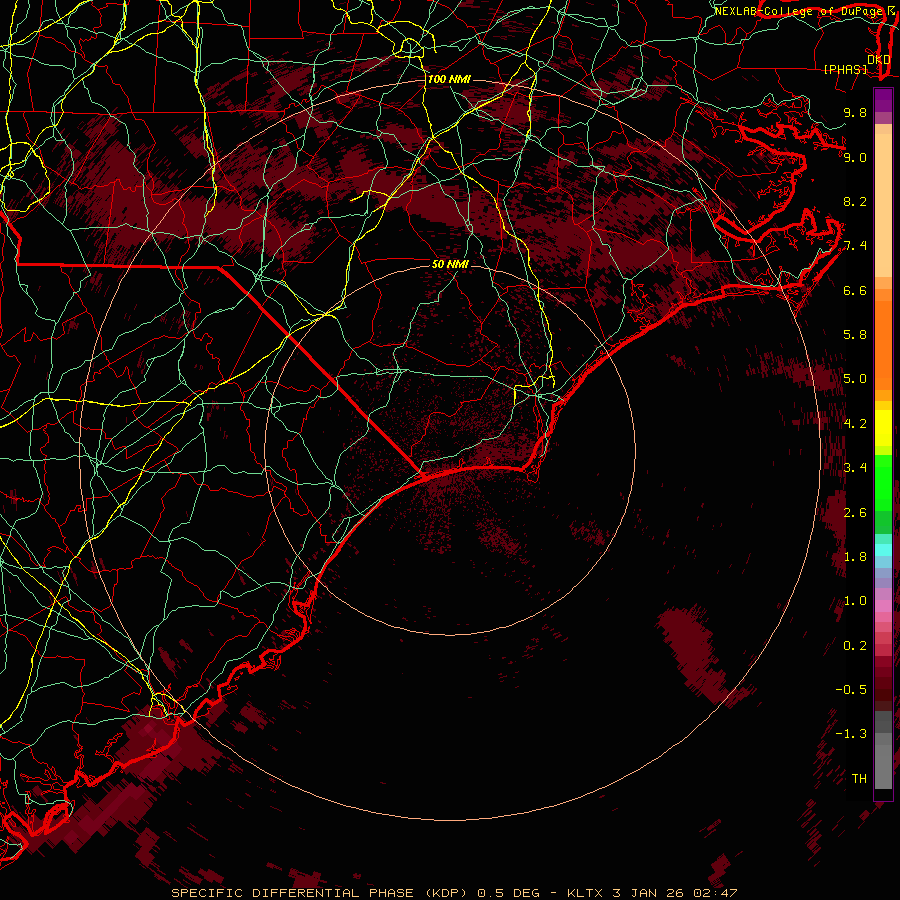Click the 5.0 legend value
The width and height of the screenshot is (900, 900).
coord(855,379)
